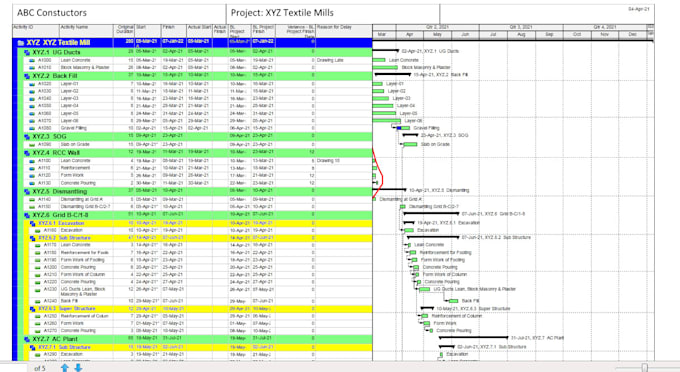
Task: Click the activity icon for A1020 Layer-01
Action: point(32,84)
